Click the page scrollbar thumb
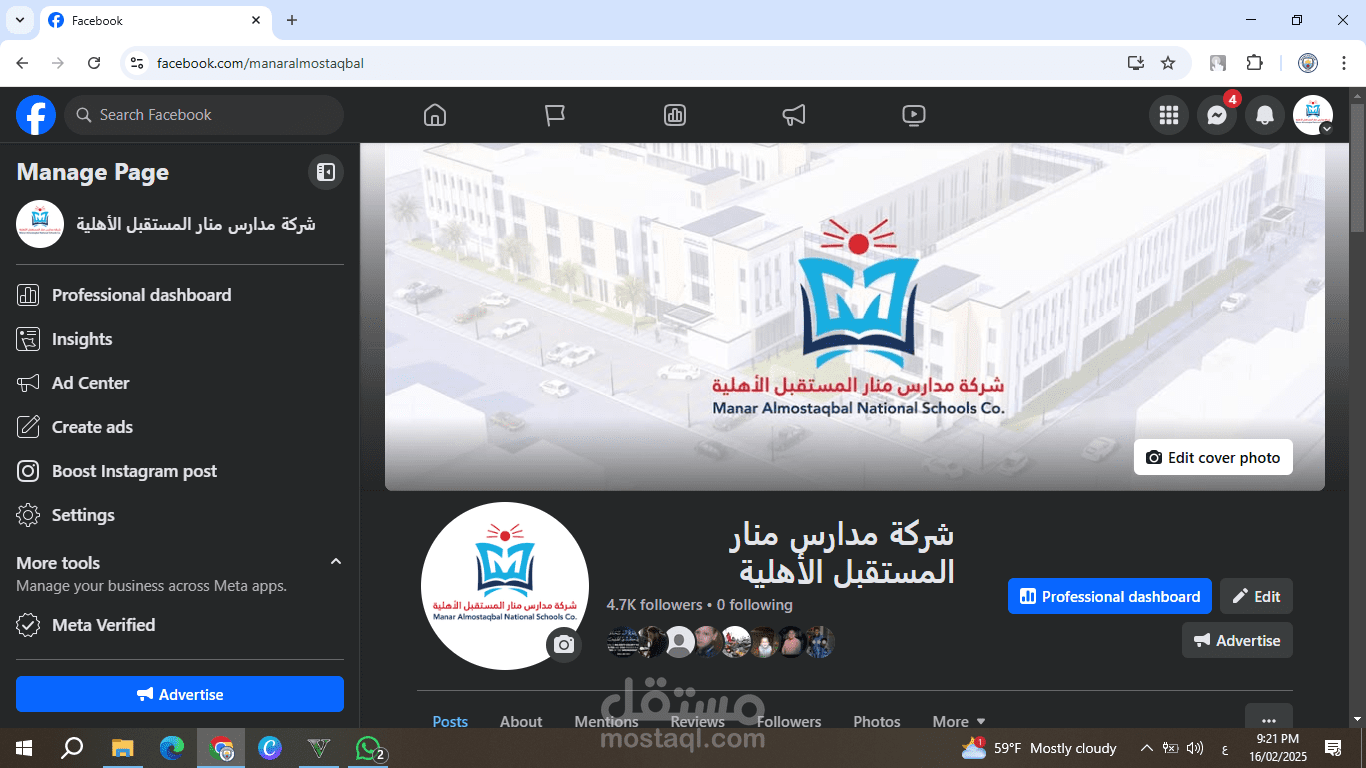This screenshot has height=768, width=1366. click(1357, 170)
